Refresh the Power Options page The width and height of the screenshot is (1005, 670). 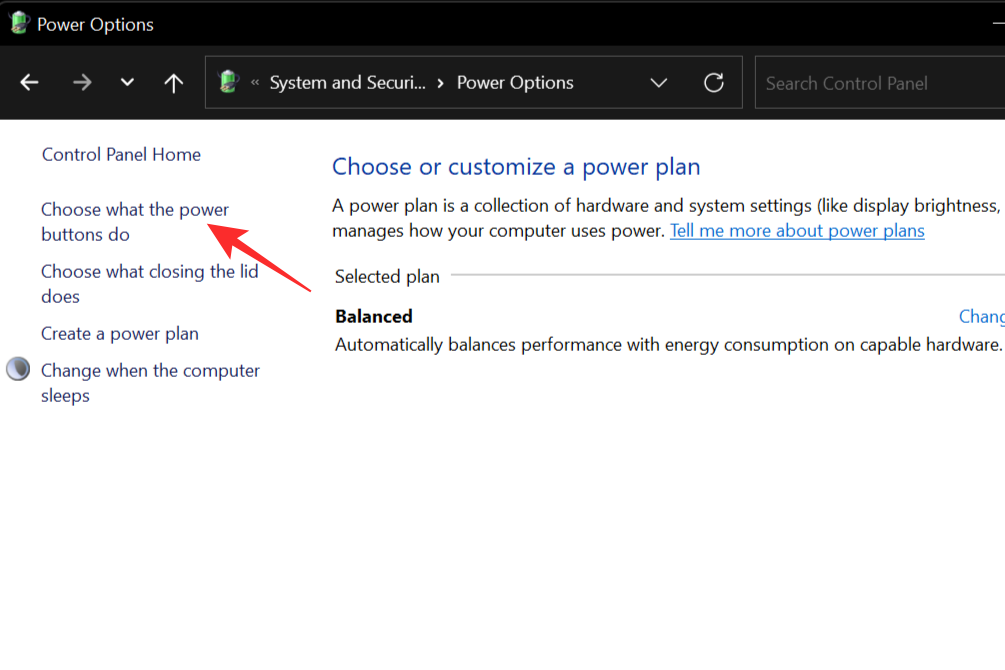pos(714,83)
